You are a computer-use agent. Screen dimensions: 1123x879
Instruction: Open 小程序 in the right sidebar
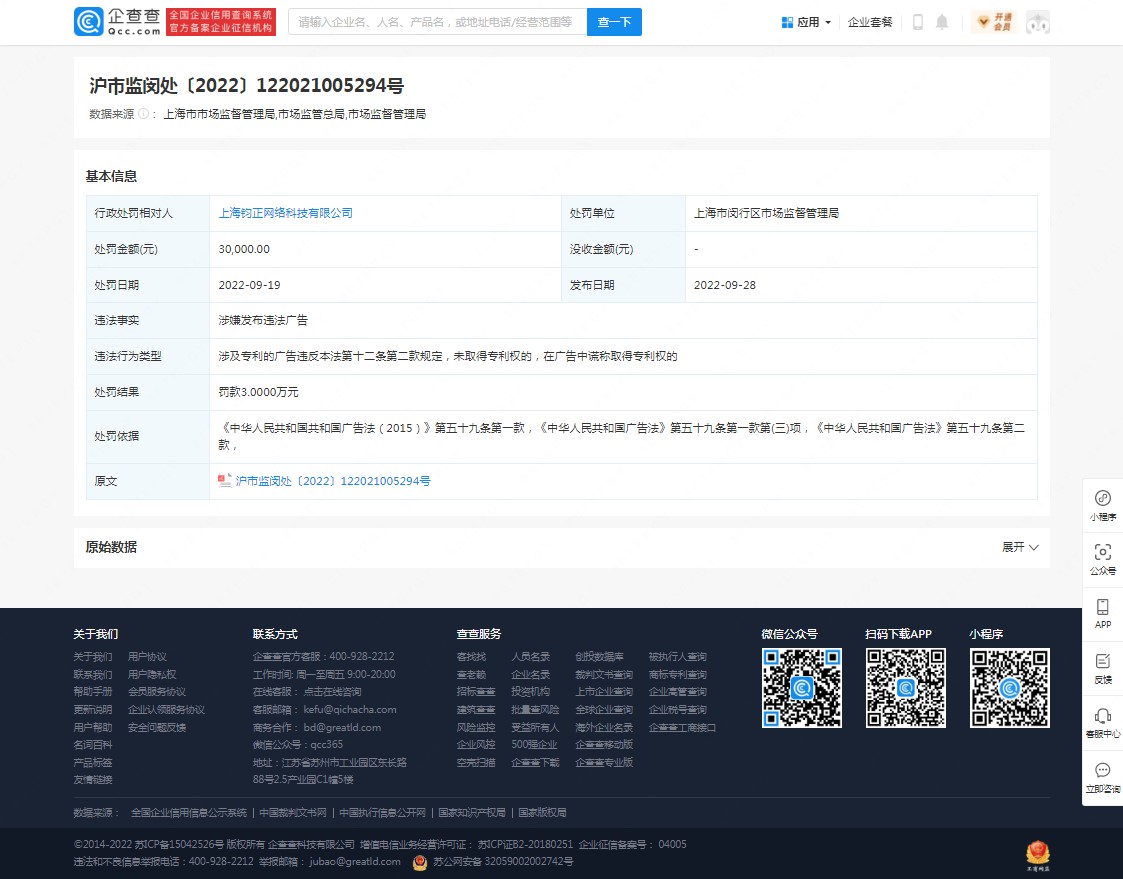point(1102,505)
